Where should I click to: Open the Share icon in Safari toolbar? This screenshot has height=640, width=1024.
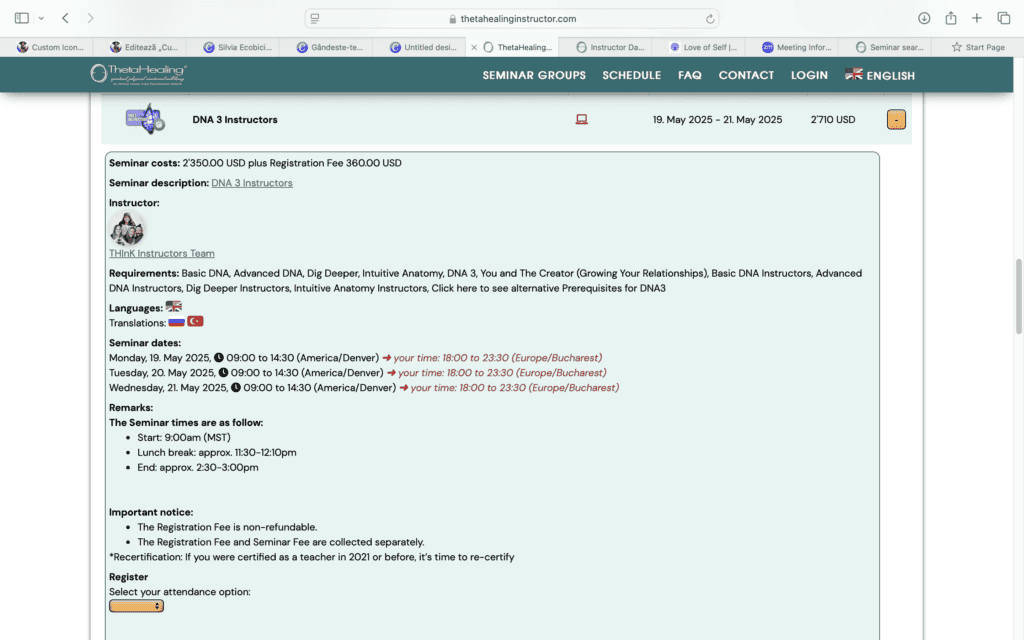coord(951,18)
